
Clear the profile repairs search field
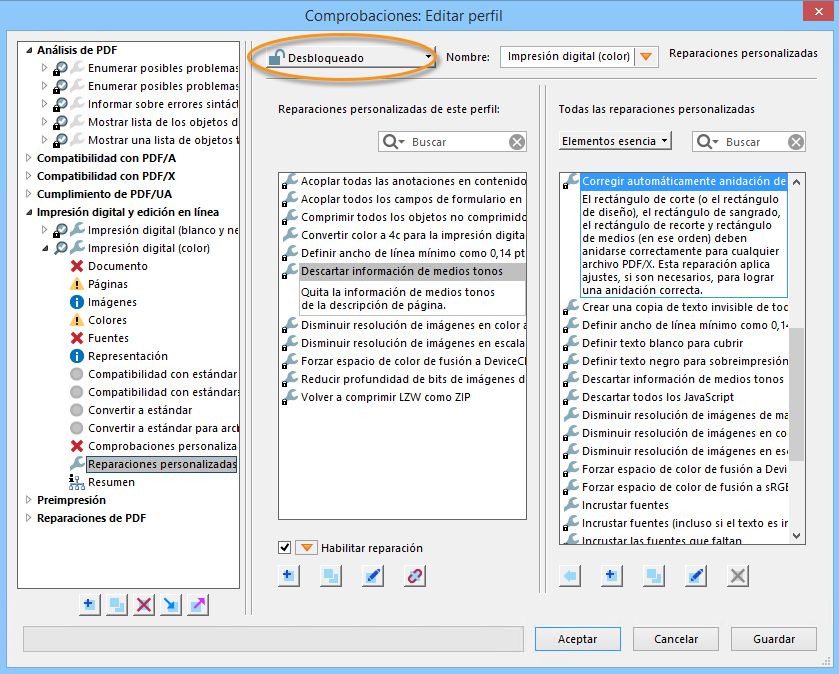coord(516,142)
